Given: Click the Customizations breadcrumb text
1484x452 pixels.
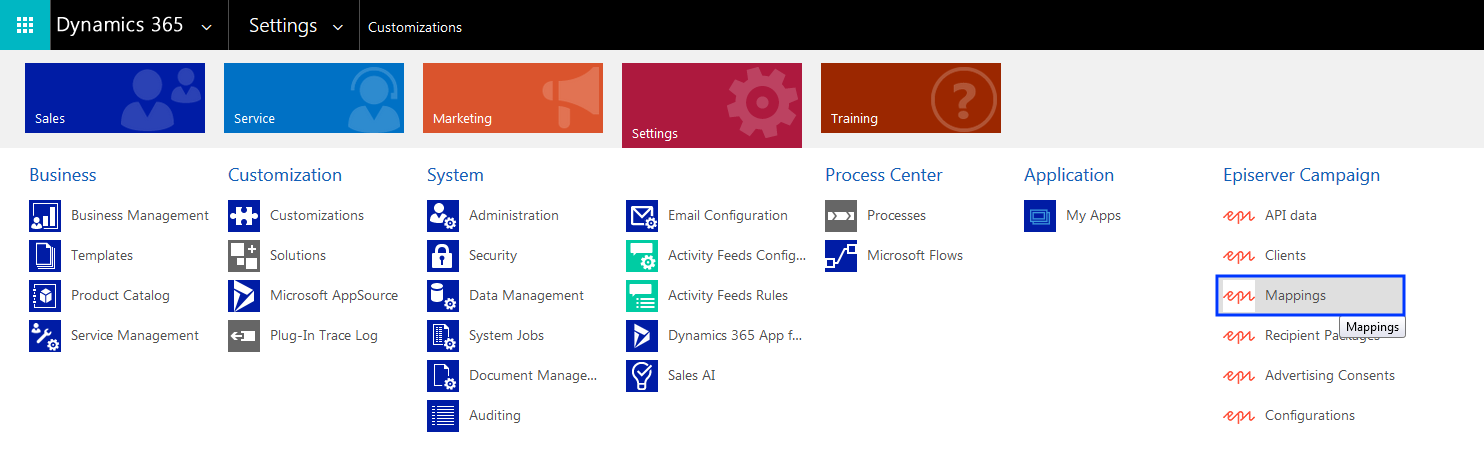Looking at the screenshot, I should pyautogui.click(x=415, y=27).
